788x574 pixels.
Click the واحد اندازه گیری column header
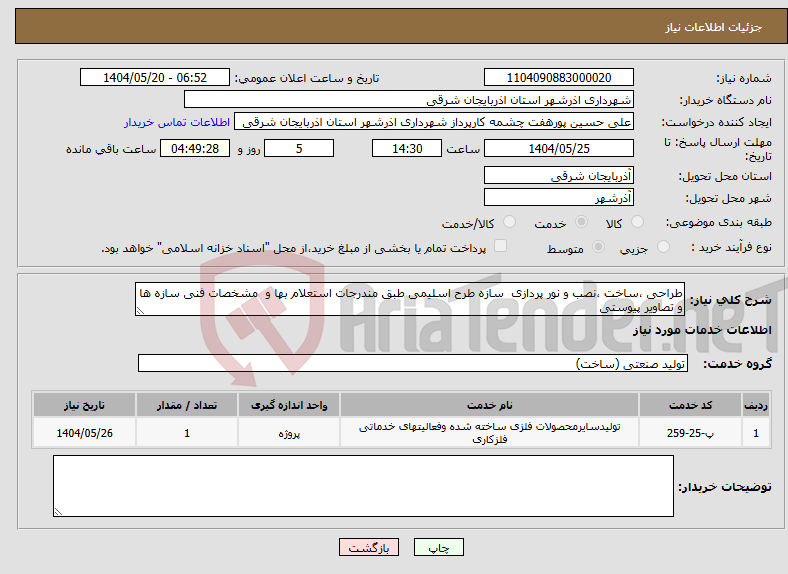coord(289,405)
